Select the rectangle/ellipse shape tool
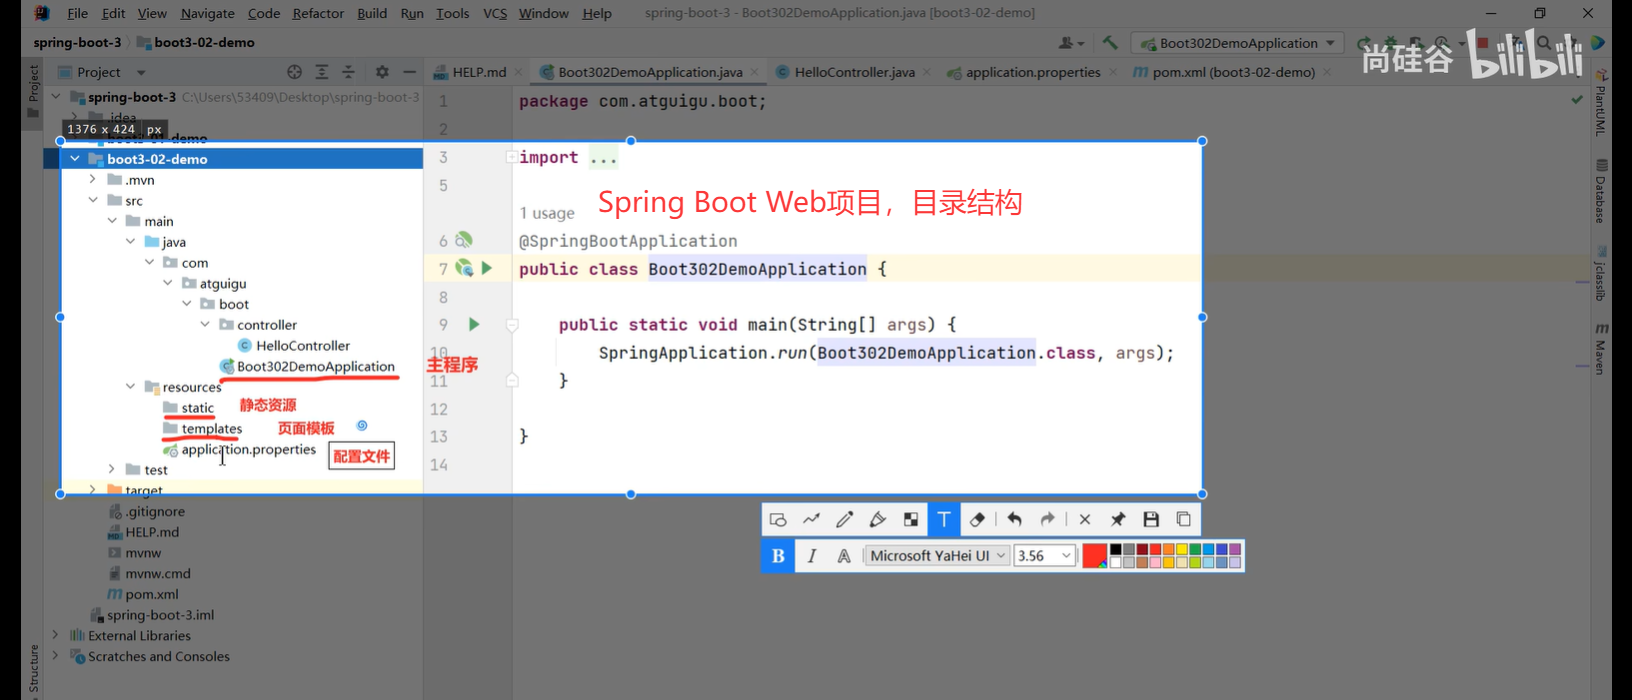 tap(778, 519)
